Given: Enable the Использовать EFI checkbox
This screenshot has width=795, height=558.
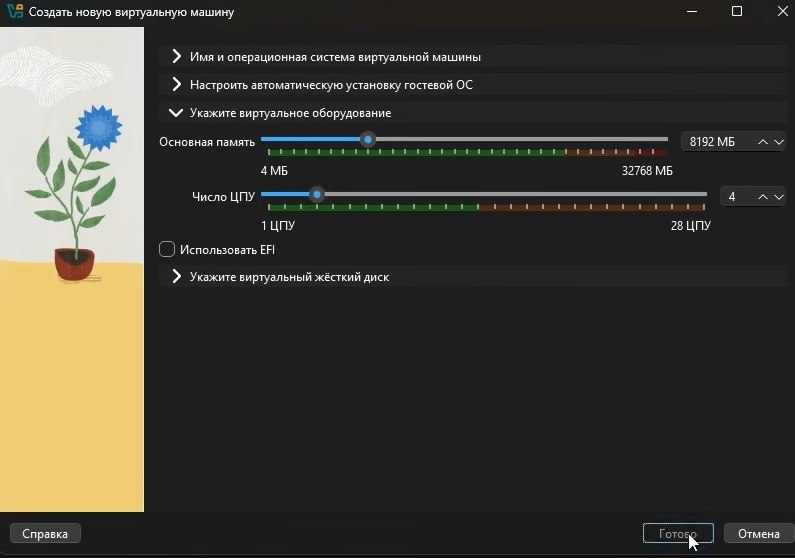Looking at the screenshot, I should [167, 249].
